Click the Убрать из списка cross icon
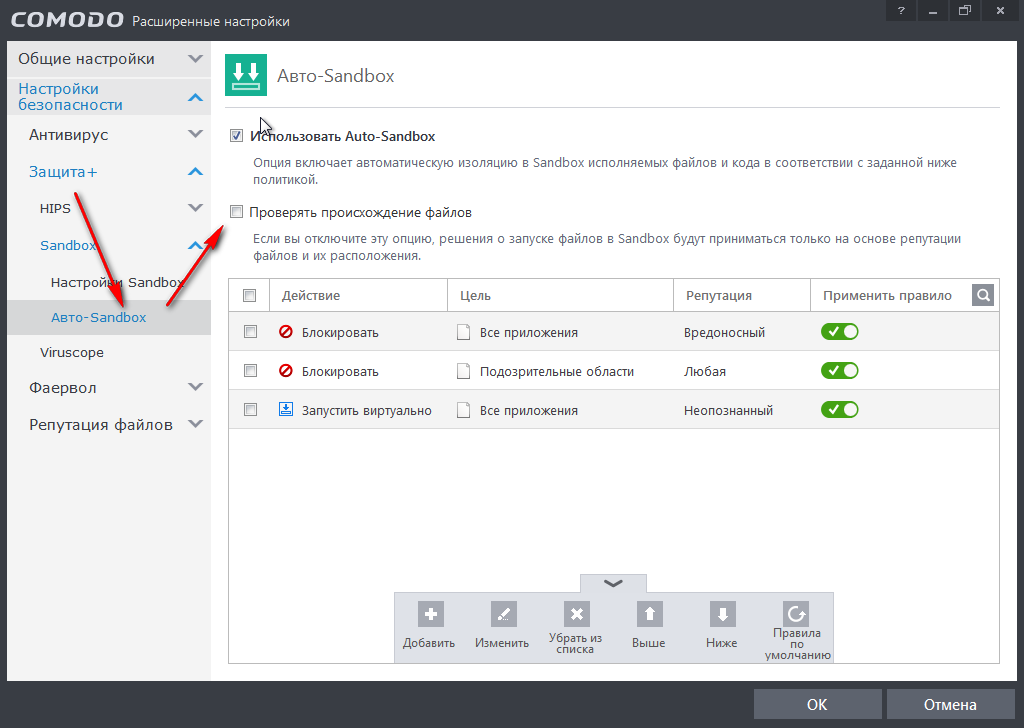Viewport: 1024px width, 728px height. pos(577,614)
